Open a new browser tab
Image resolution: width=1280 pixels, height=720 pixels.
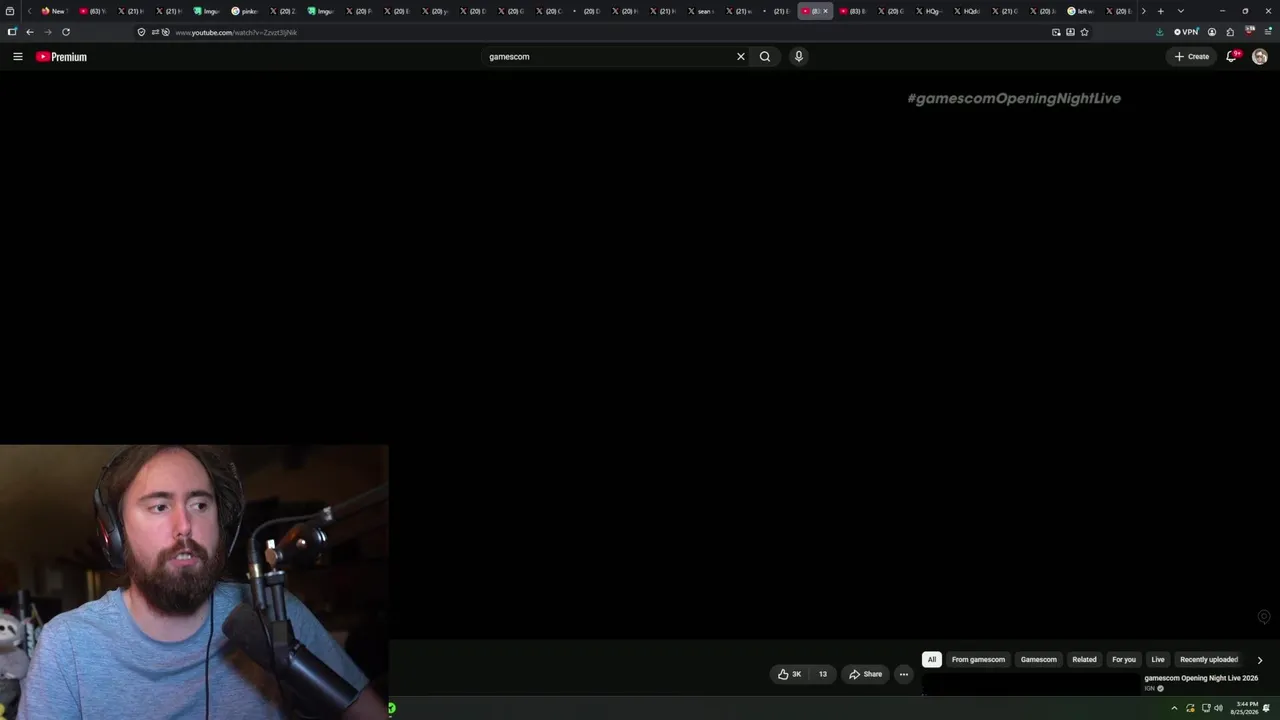[x=1160, y=11]
